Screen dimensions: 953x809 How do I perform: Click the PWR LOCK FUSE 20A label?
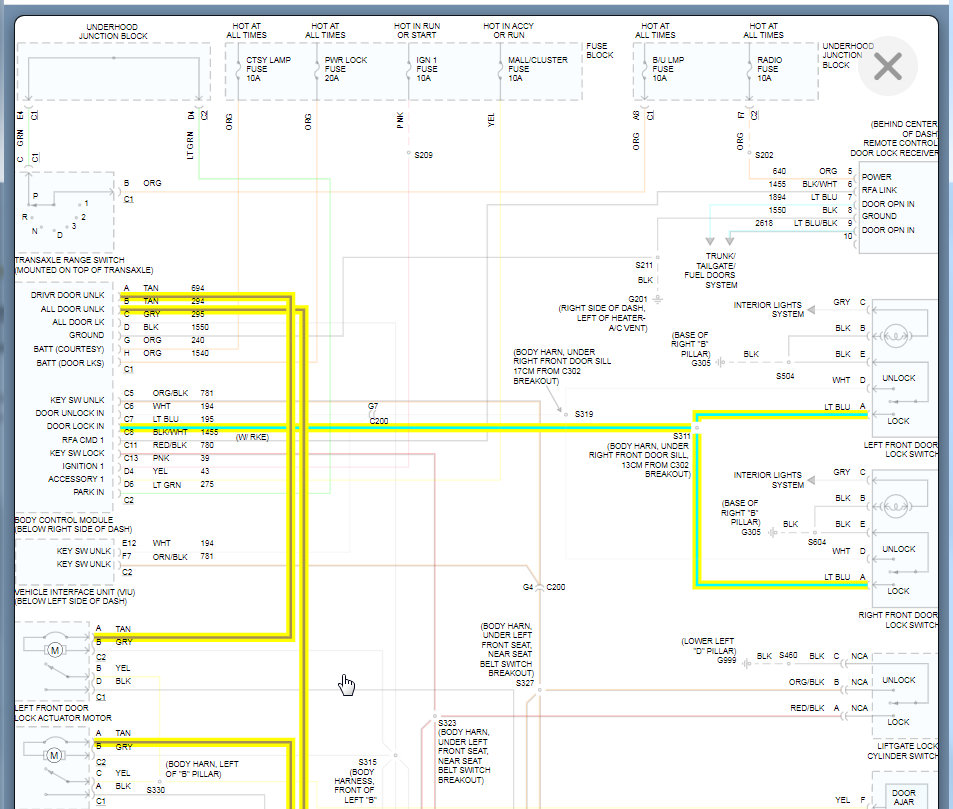345,69
